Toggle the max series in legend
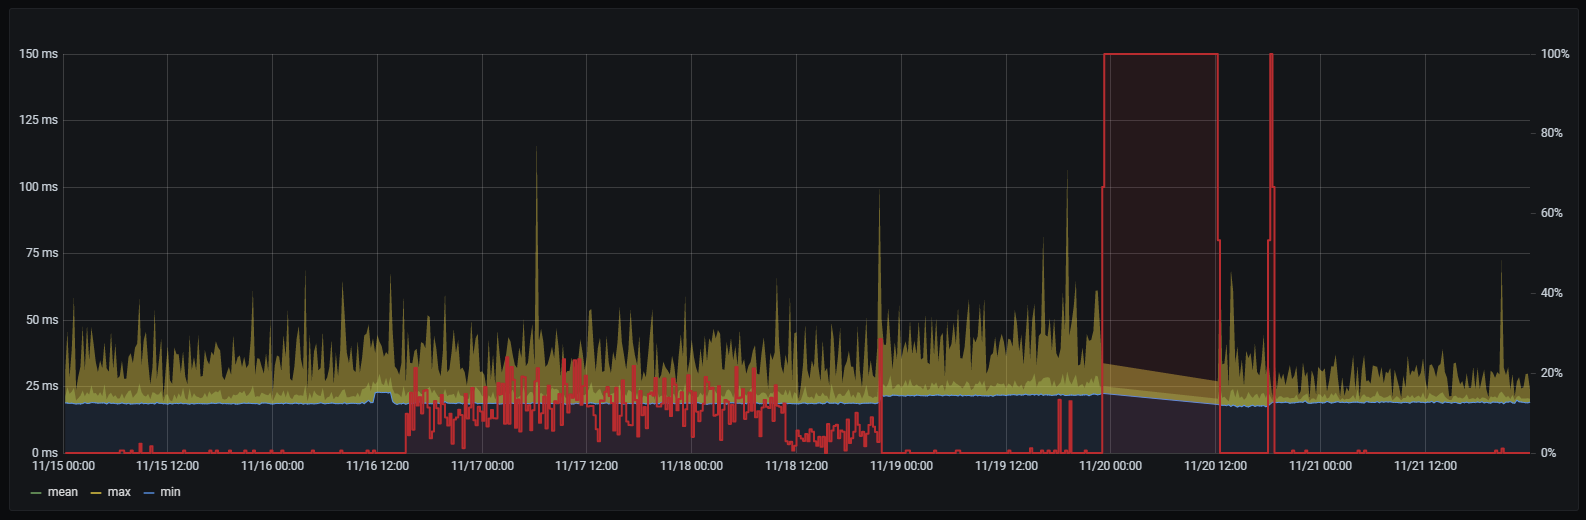 point(119,492)
